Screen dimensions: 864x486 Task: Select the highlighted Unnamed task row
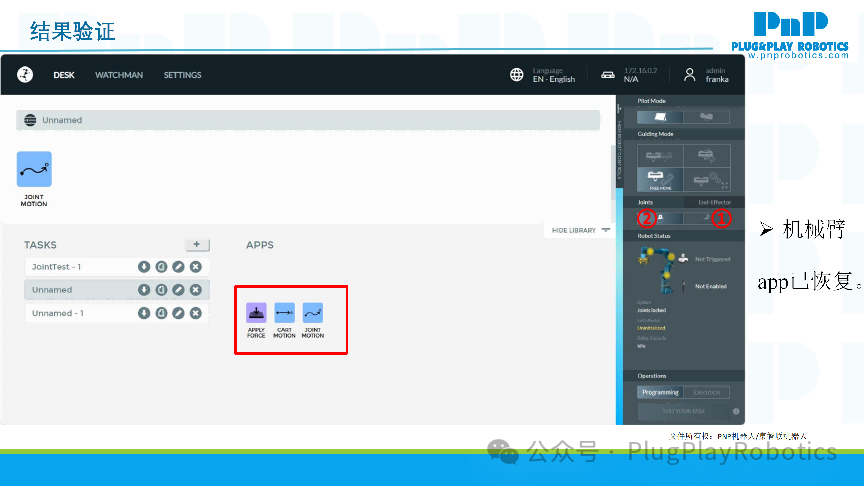click(x=117, y=290)
